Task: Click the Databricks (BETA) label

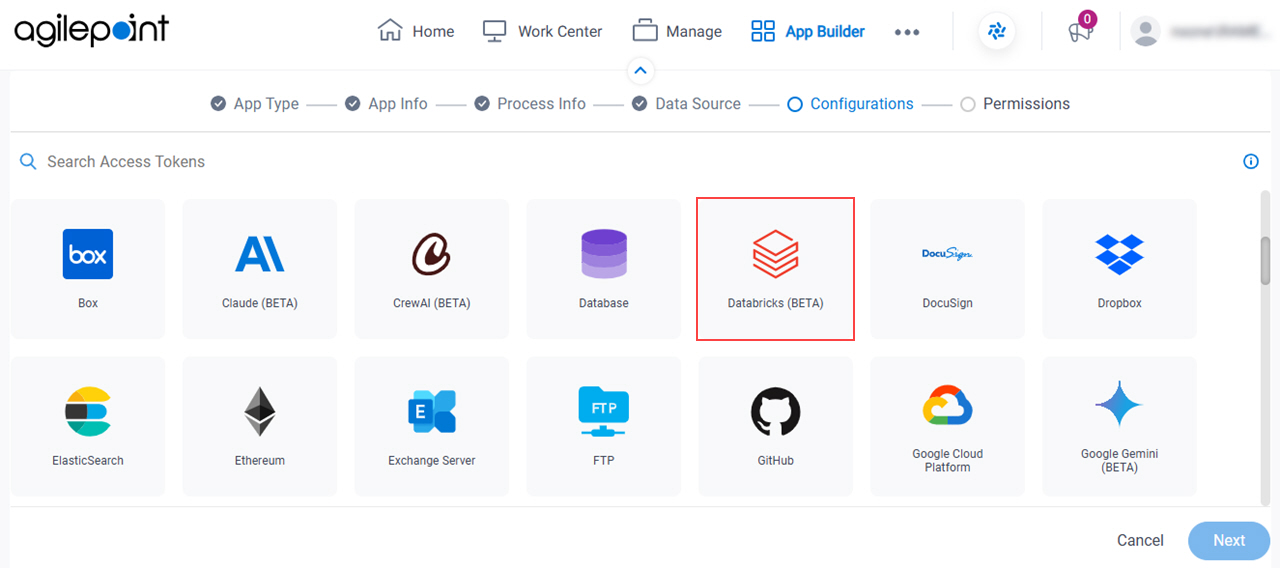Action: 776,303
